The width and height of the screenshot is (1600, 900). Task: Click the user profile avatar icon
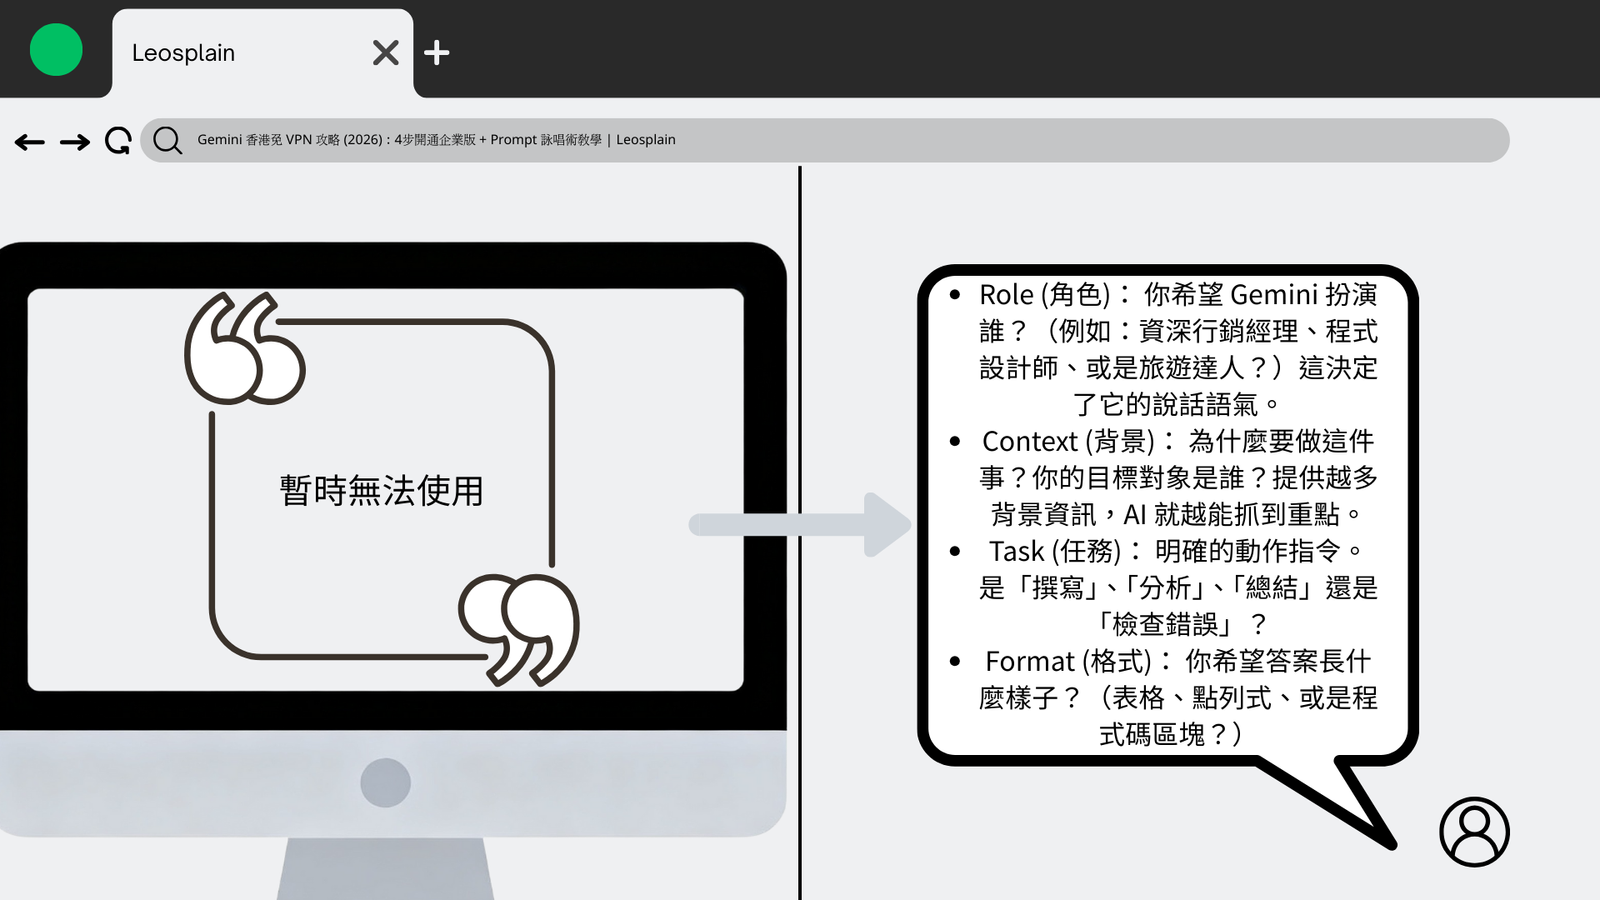1474,832
